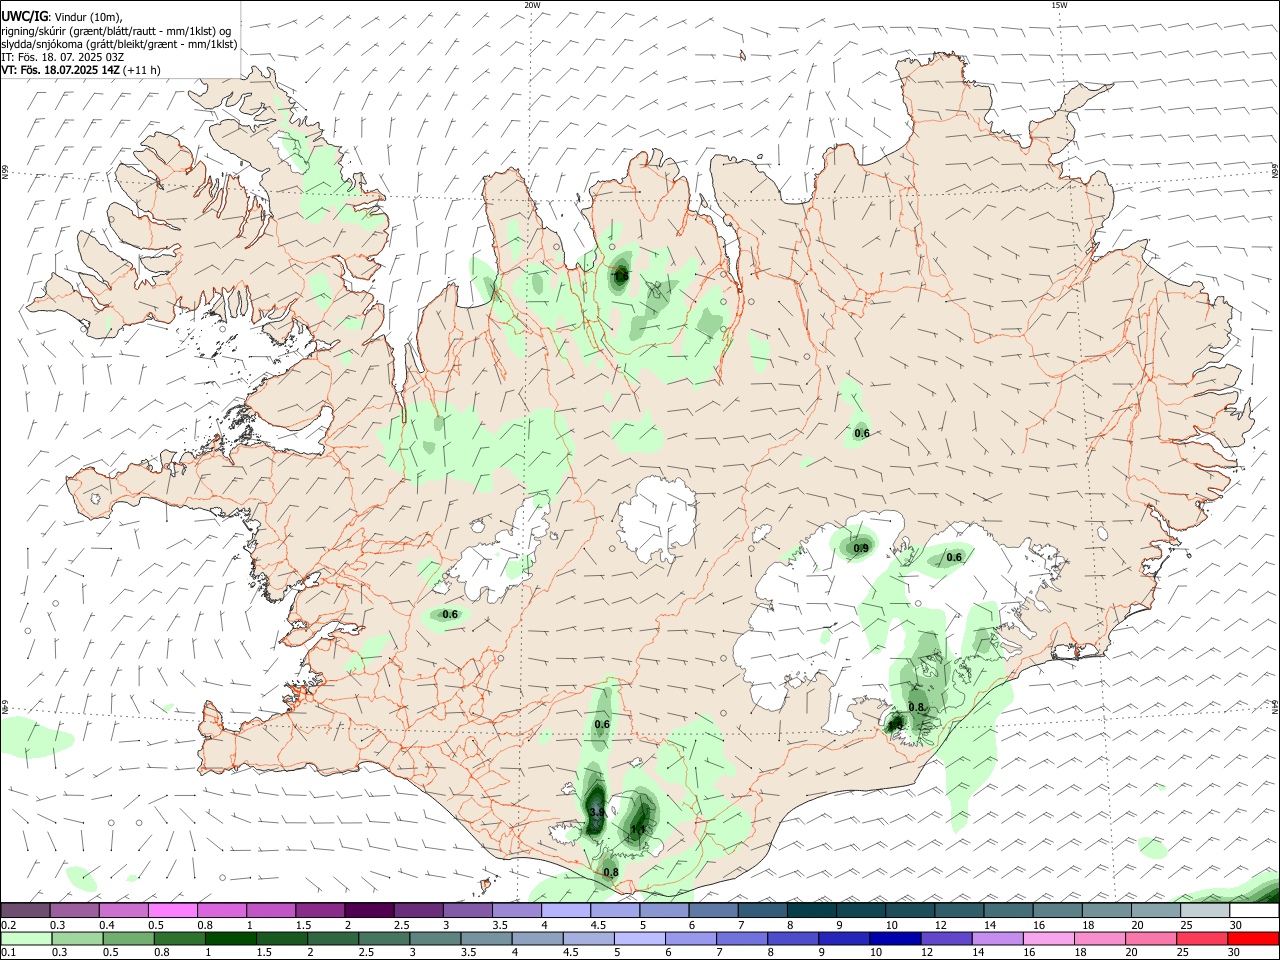Screen dimensions: 1280x960
Task: Click the dark purple 2 snow legend swatch
Action: [369, 910]
